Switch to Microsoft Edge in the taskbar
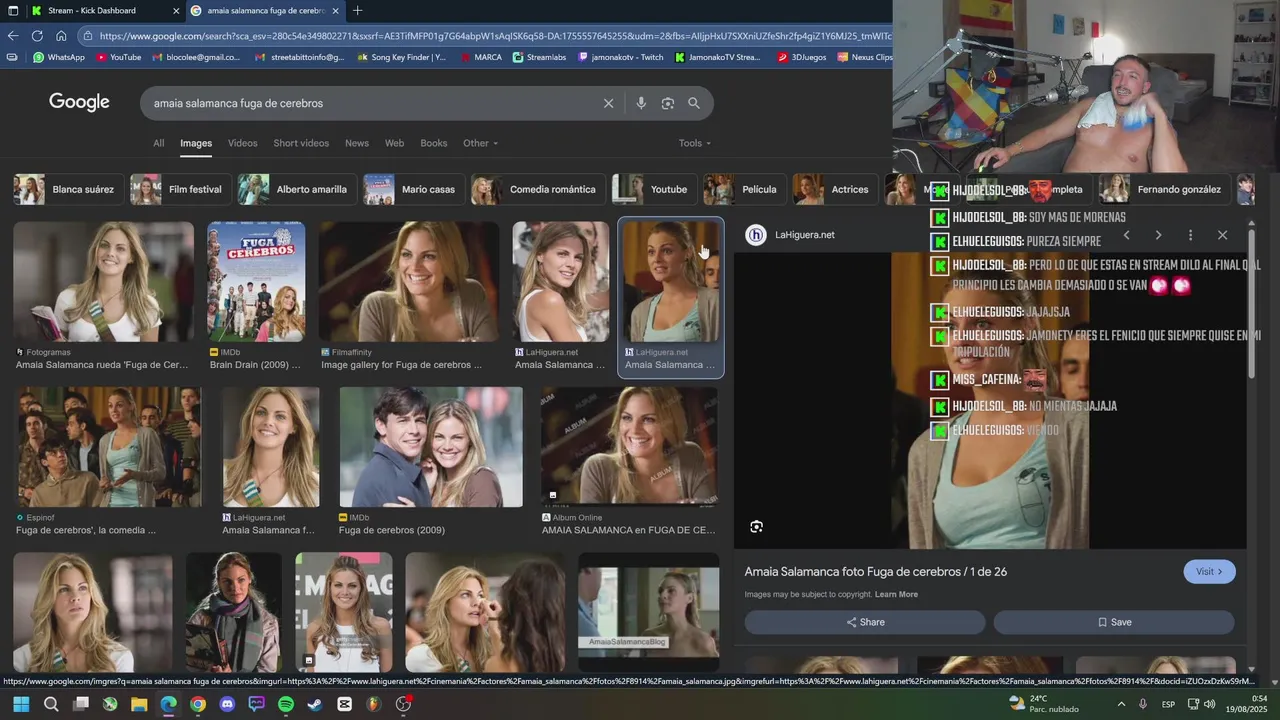 pos(168,704)
